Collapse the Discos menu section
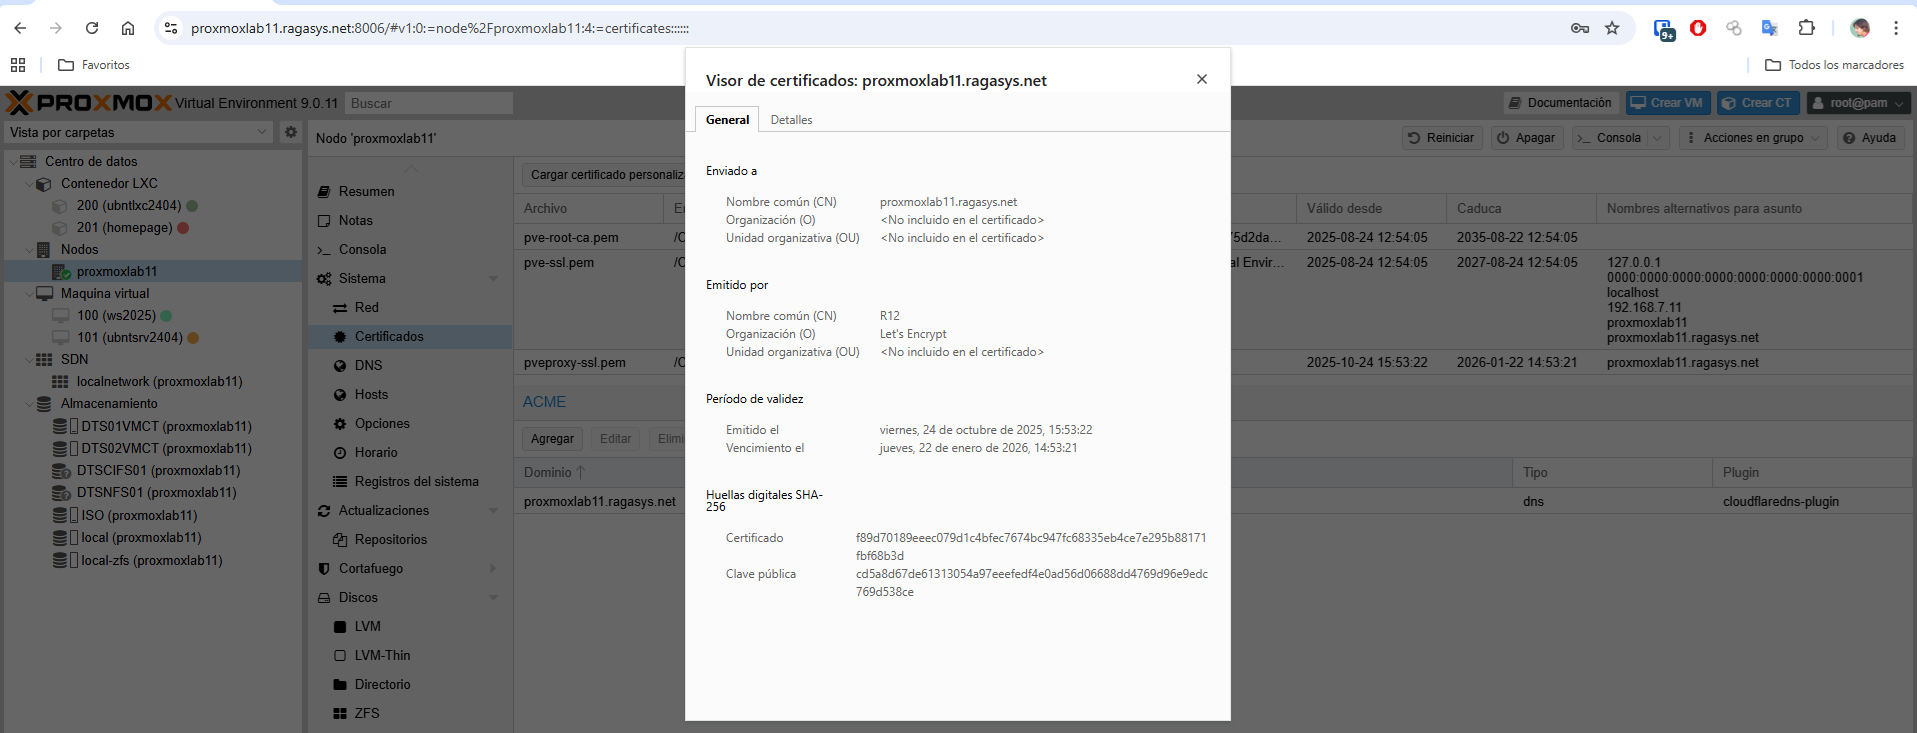Viewport: 1917px width, 733px height. tap(493, 597)
